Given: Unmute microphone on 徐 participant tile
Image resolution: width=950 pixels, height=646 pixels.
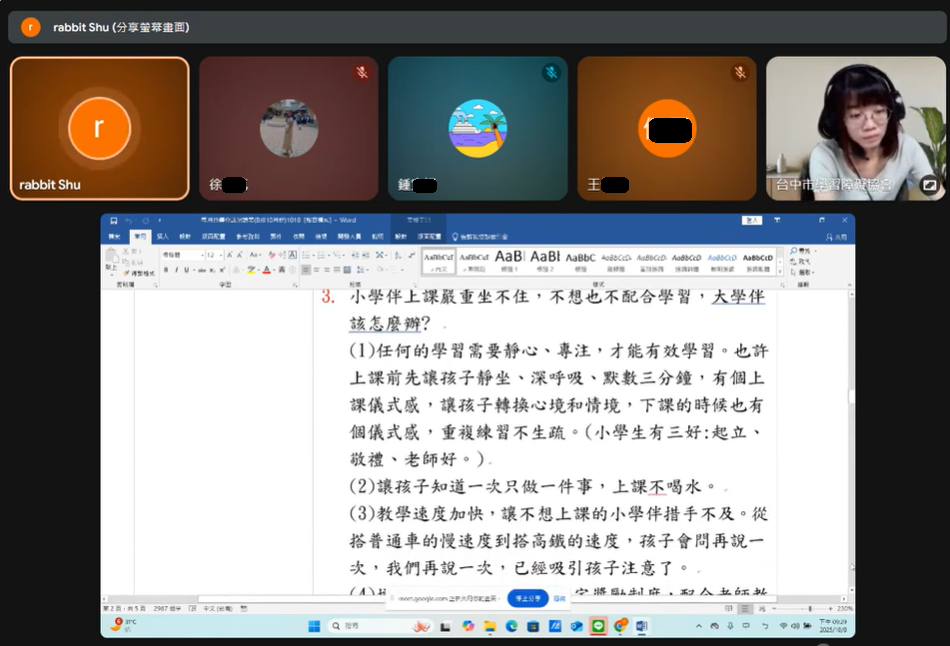Looking at the screenshot, I should (362, 73).
